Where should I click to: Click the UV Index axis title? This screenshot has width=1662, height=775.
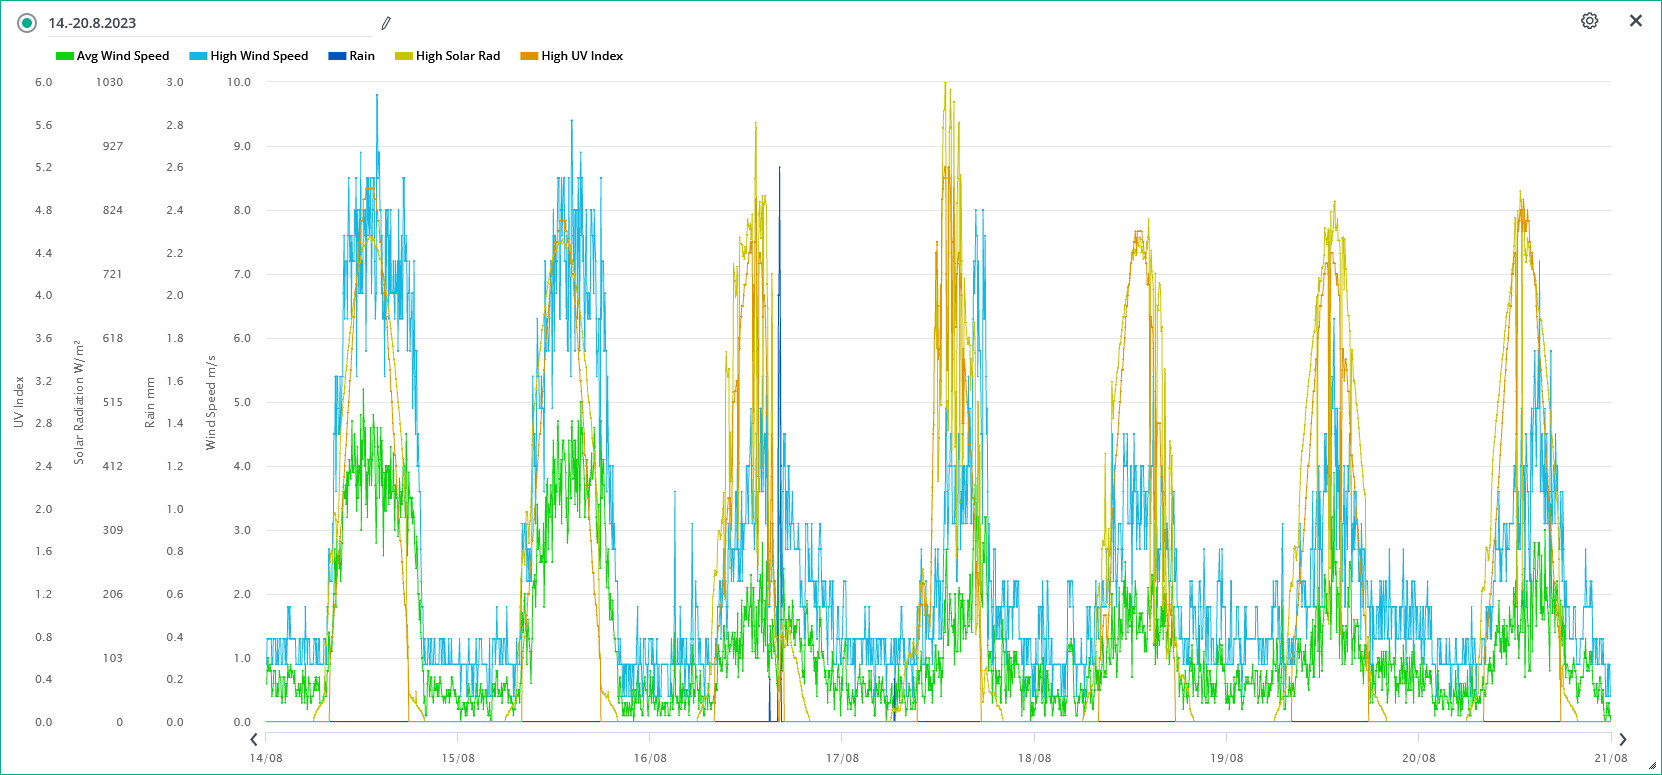click(19, 402)
